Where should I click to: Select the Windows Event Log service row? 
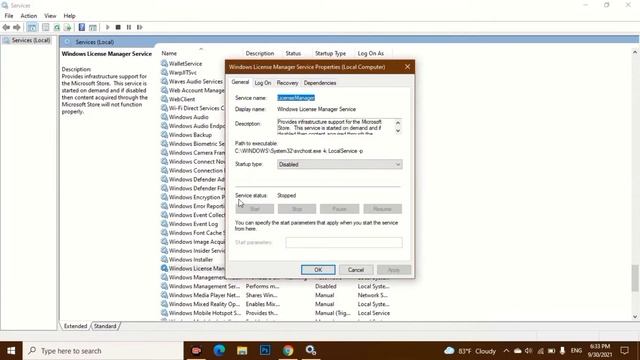coord(193,224)
